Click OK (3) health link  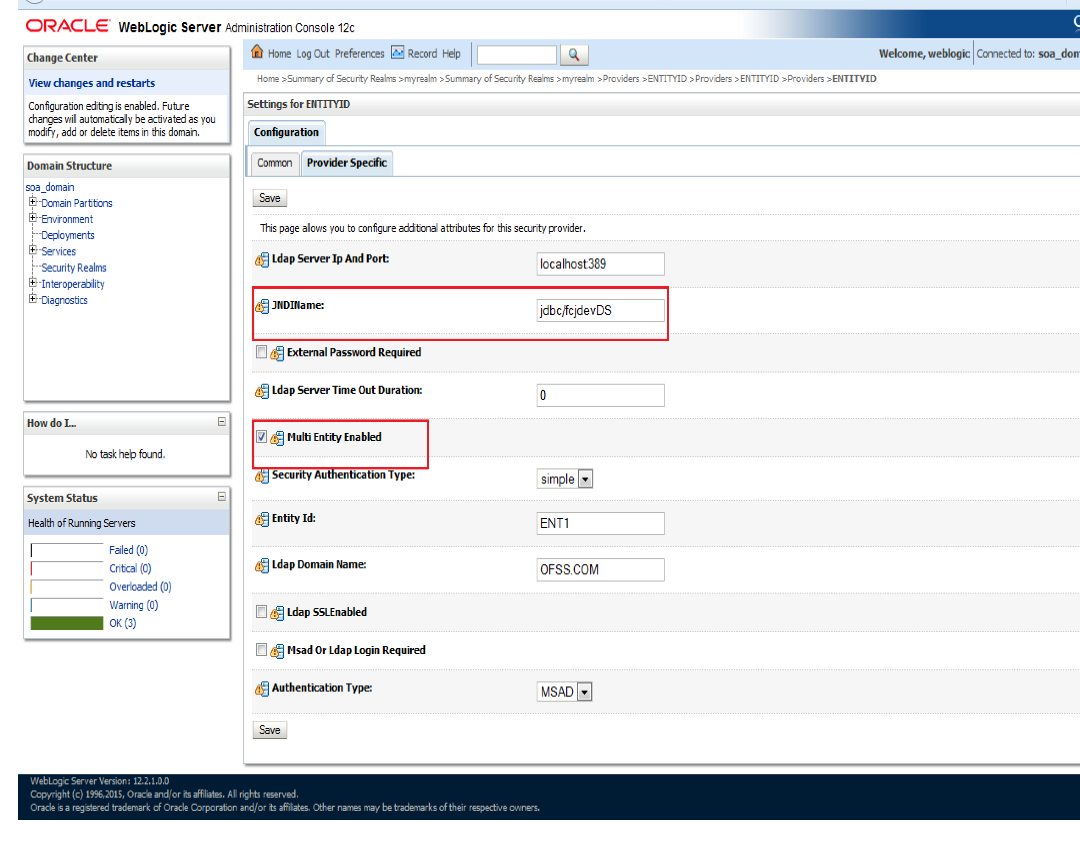123,623
